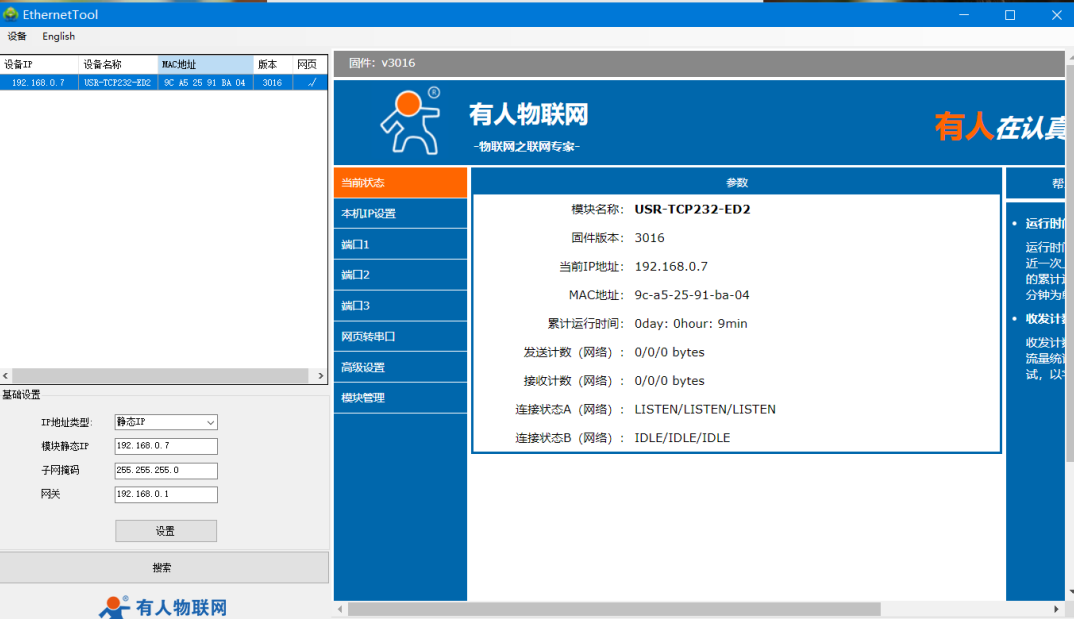
Task: Click the 子网掩码 input field
Action: [166, 470]
